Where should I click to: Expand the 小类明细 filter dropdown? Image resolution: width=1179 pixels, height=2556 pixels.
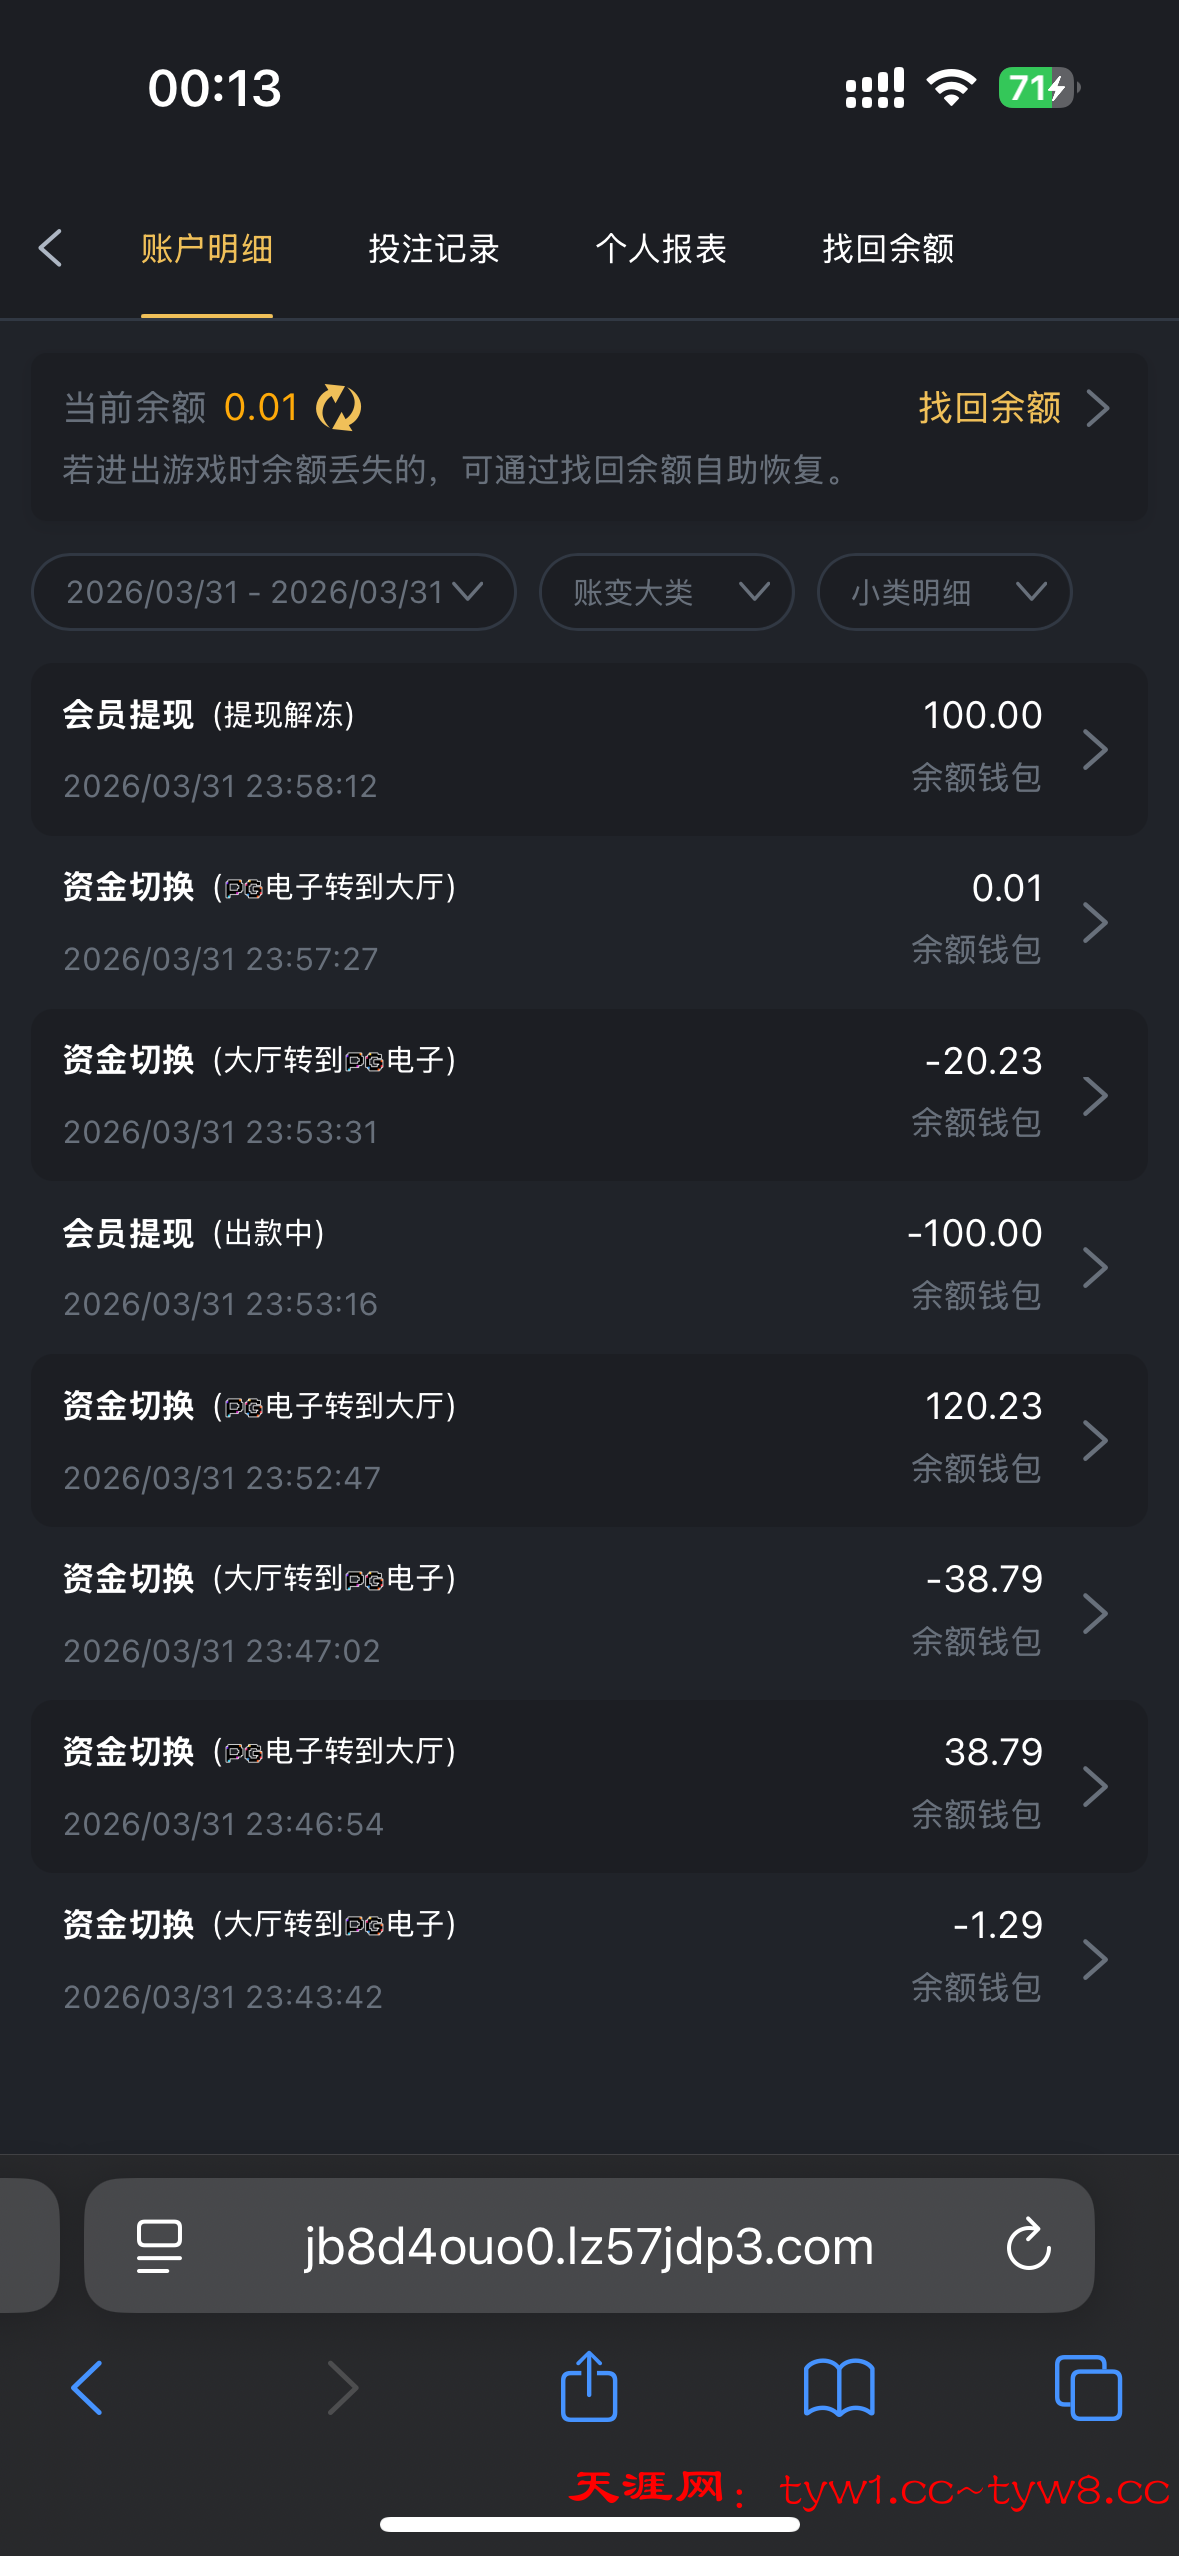[944, 592]
